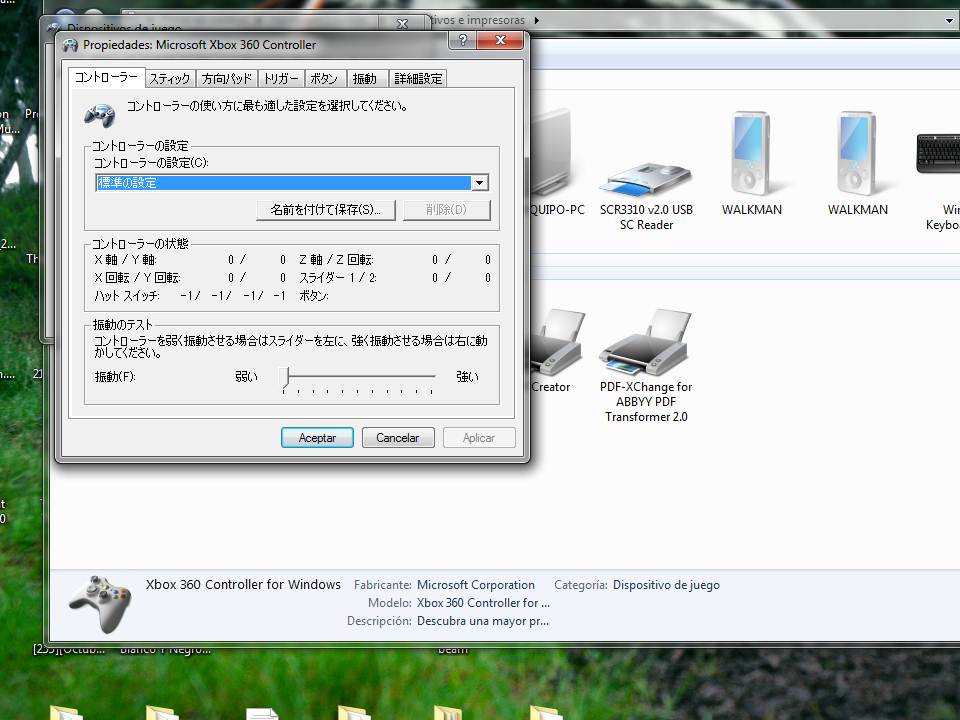Click the 名前を付けて保存(S)... button

[326, 210]
